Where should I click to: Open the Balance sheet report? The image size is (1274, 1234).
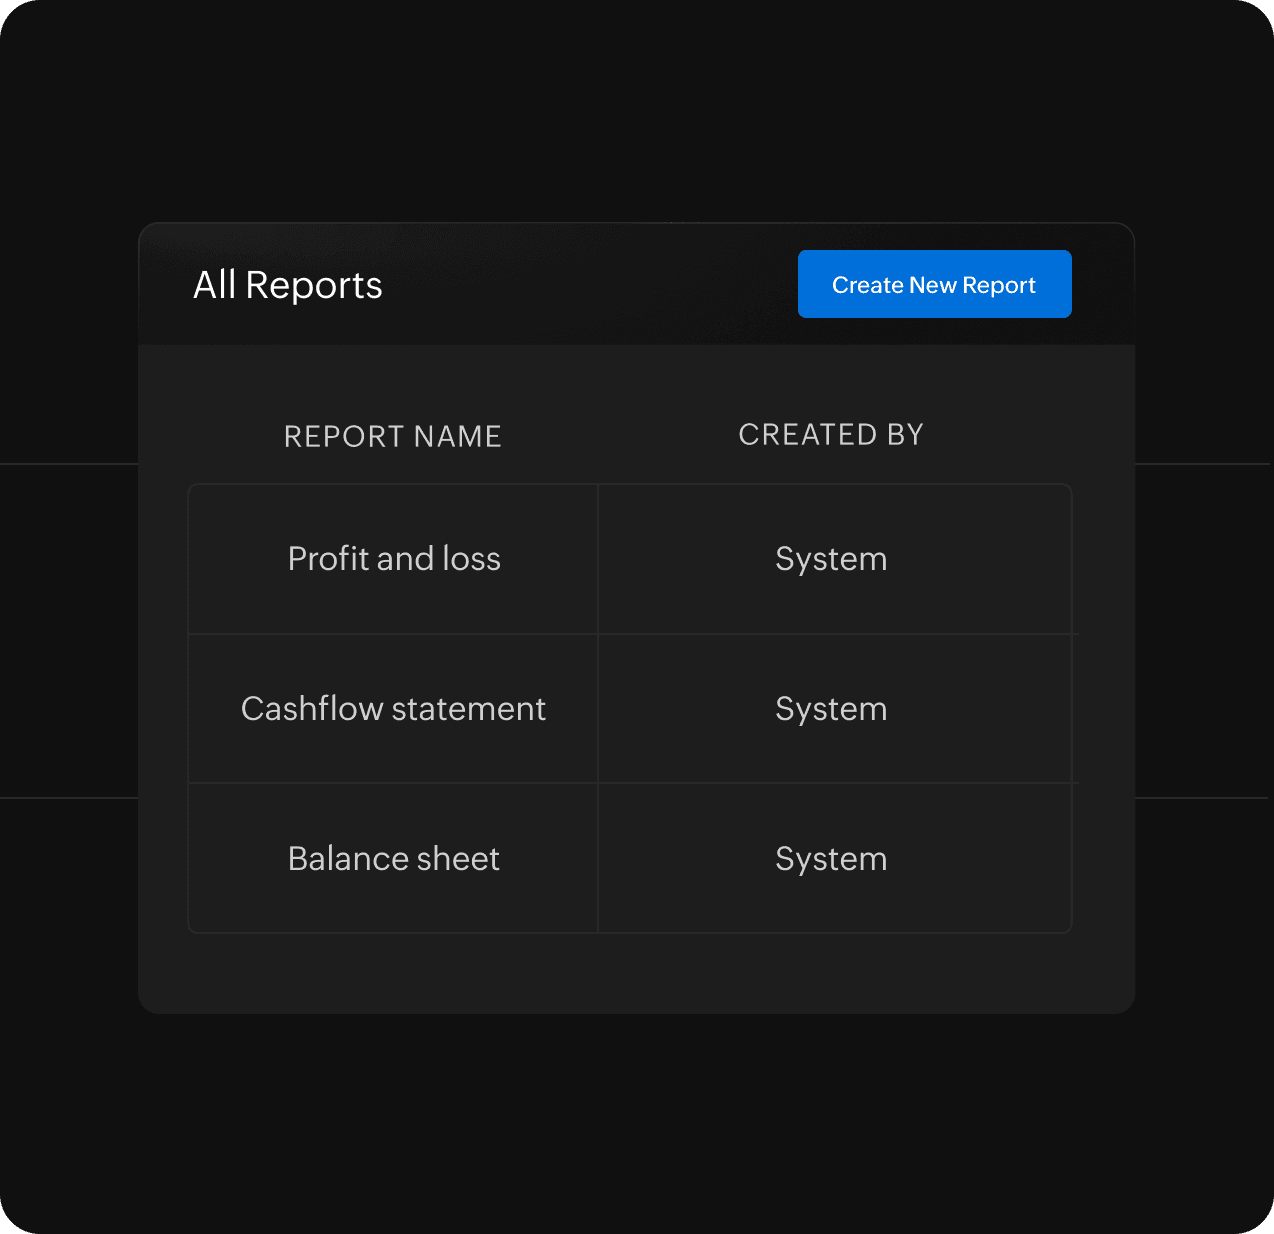click(x=393, y=859)
